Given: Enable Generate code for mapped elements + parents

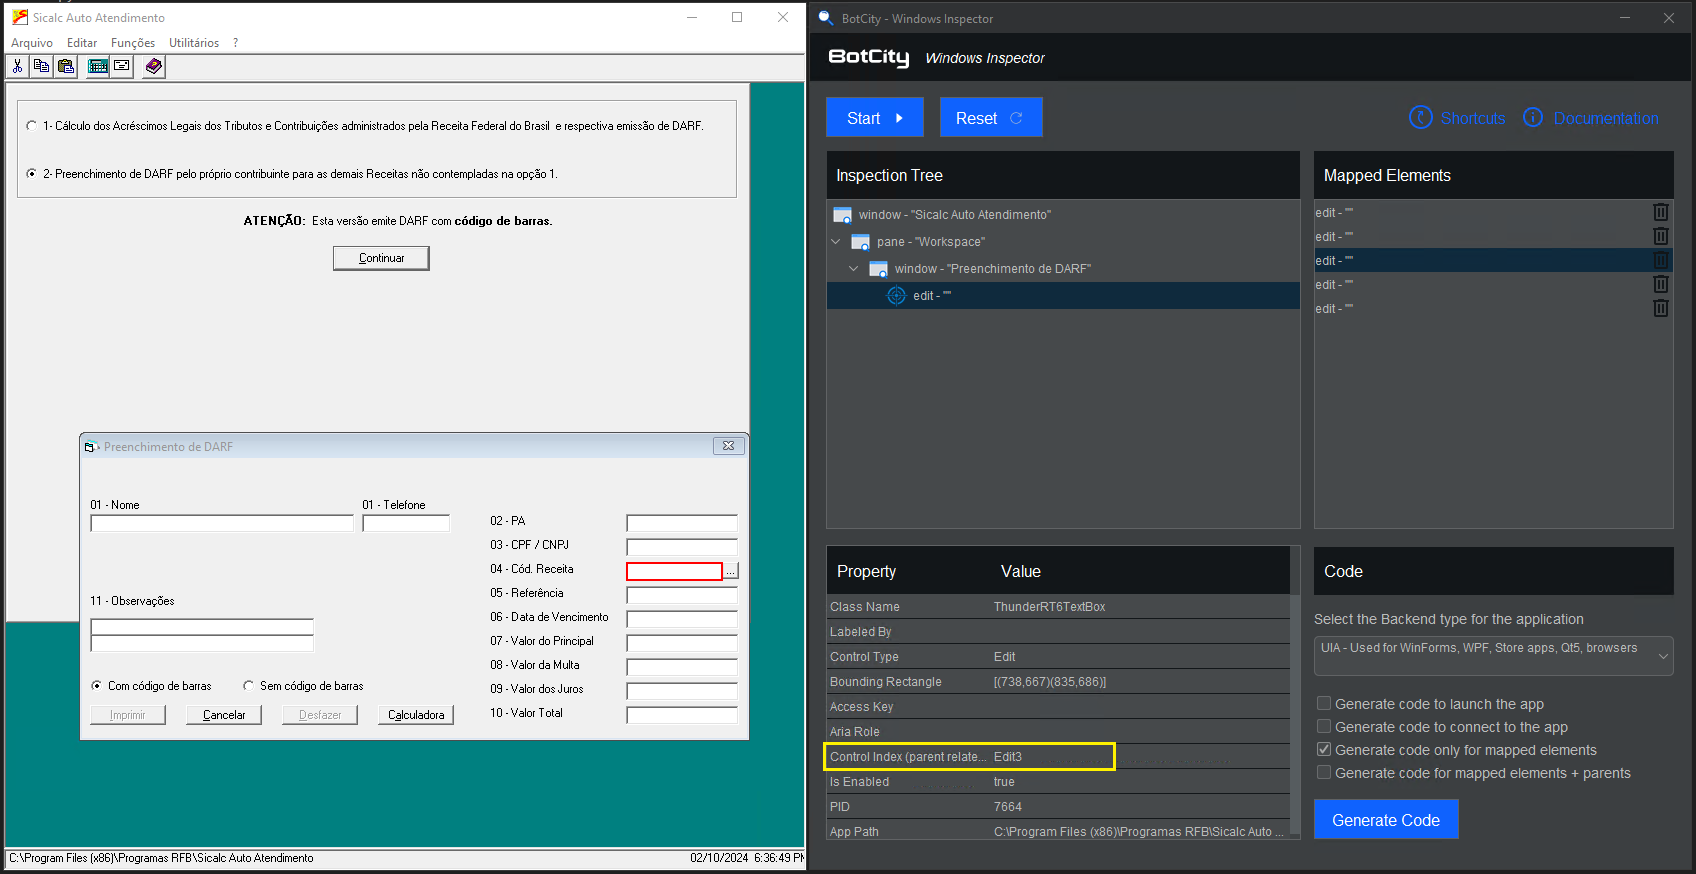Looking at the screenshot, I should click(x=1324, y=772).
